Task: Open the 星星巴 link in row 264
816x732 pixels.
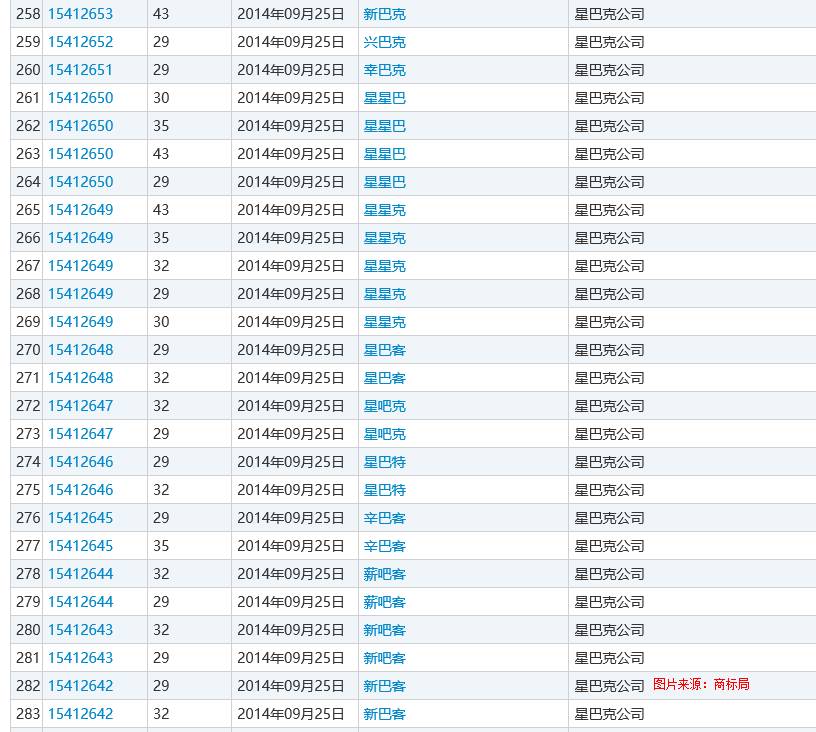Action: point(385,182)
